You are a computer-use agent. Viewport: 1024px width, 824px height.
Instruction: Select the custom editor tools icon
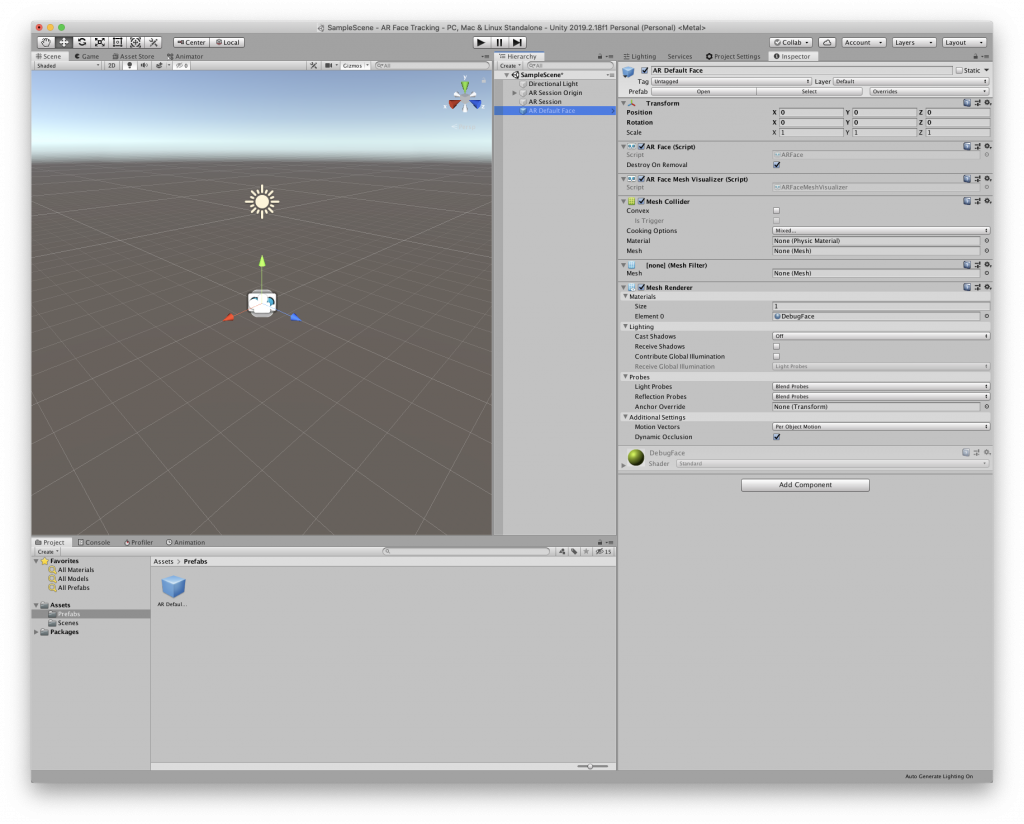(153, 42)
